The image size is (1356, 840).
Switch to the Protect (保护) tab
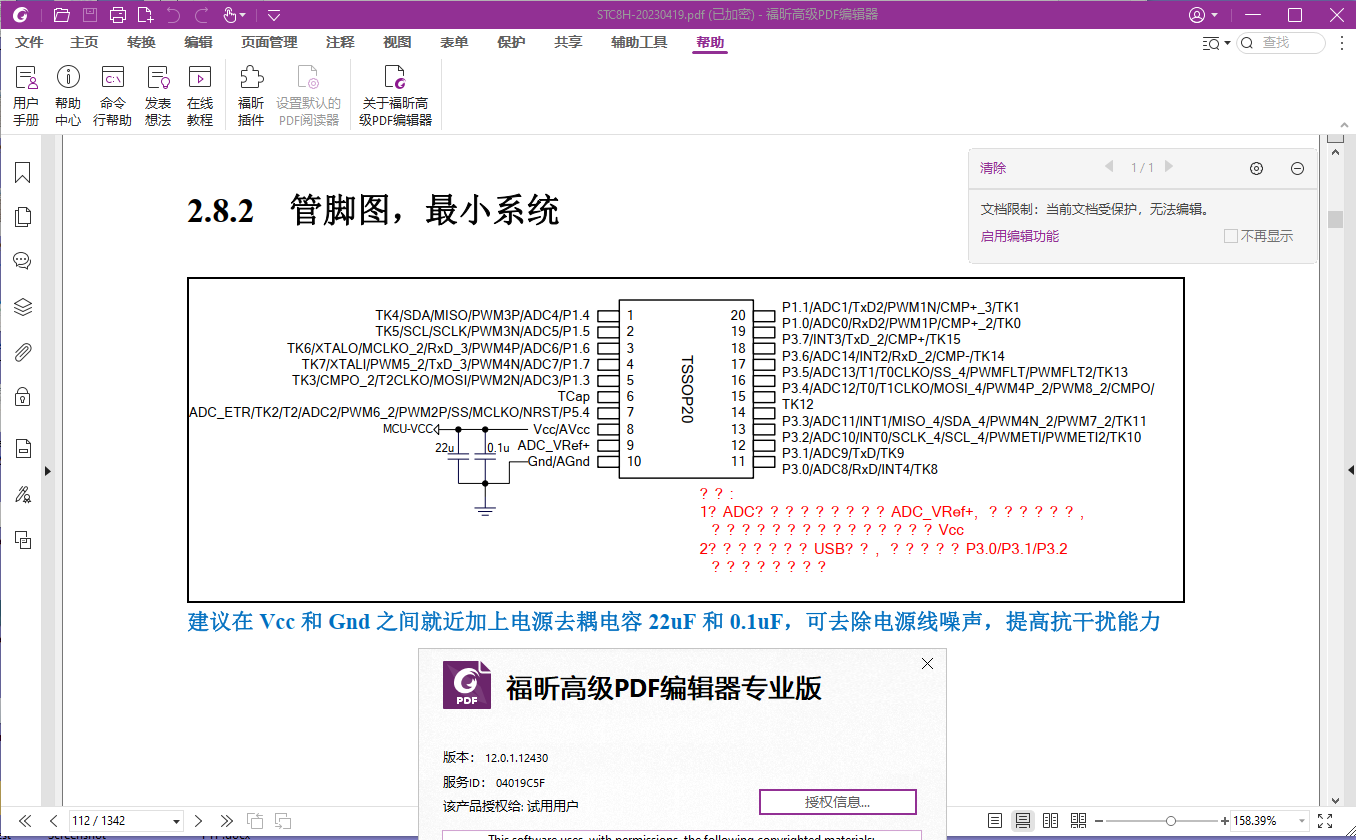[511, 43]
